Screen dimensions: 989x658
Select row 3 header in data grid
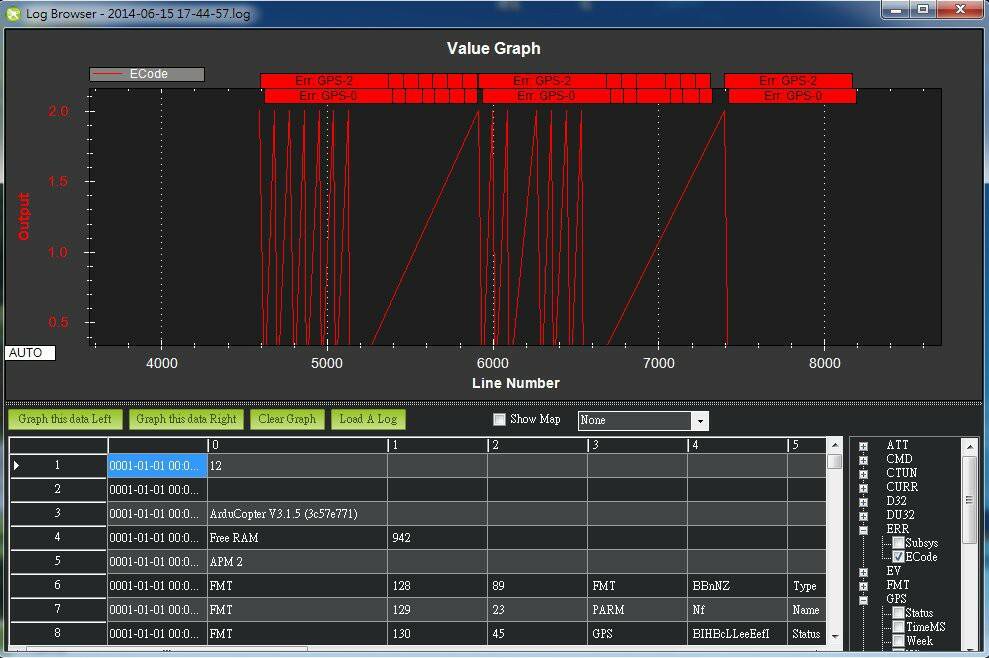[x=58, y=514]
